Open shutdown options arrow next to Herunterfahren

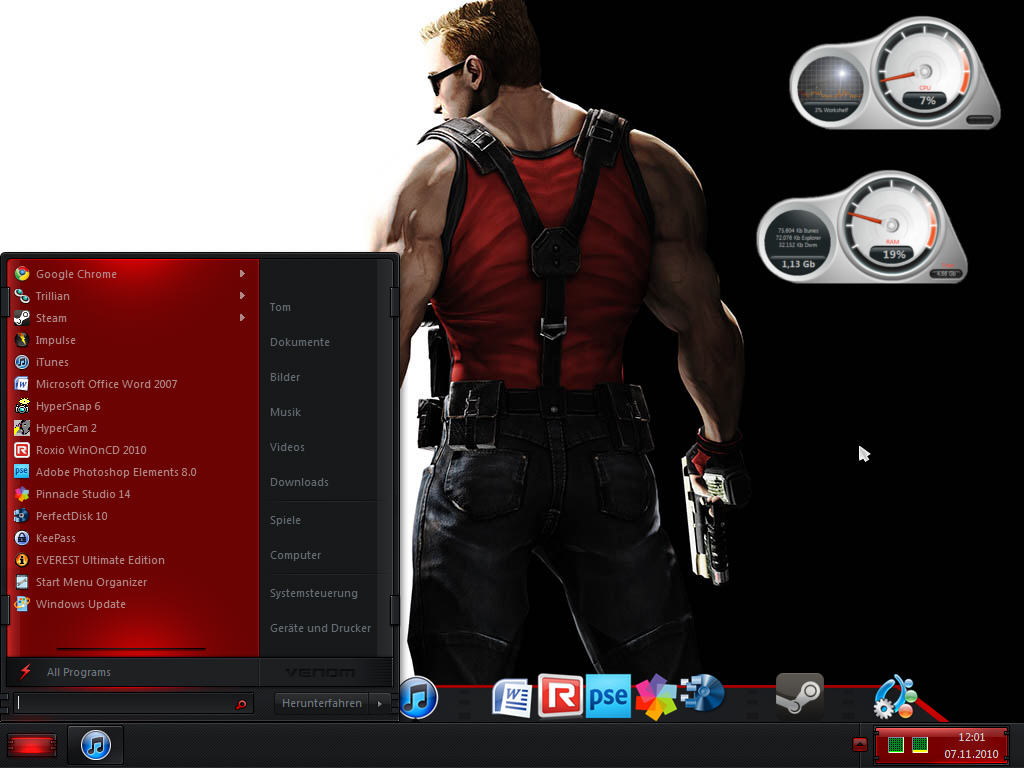[x=380, y=703]
